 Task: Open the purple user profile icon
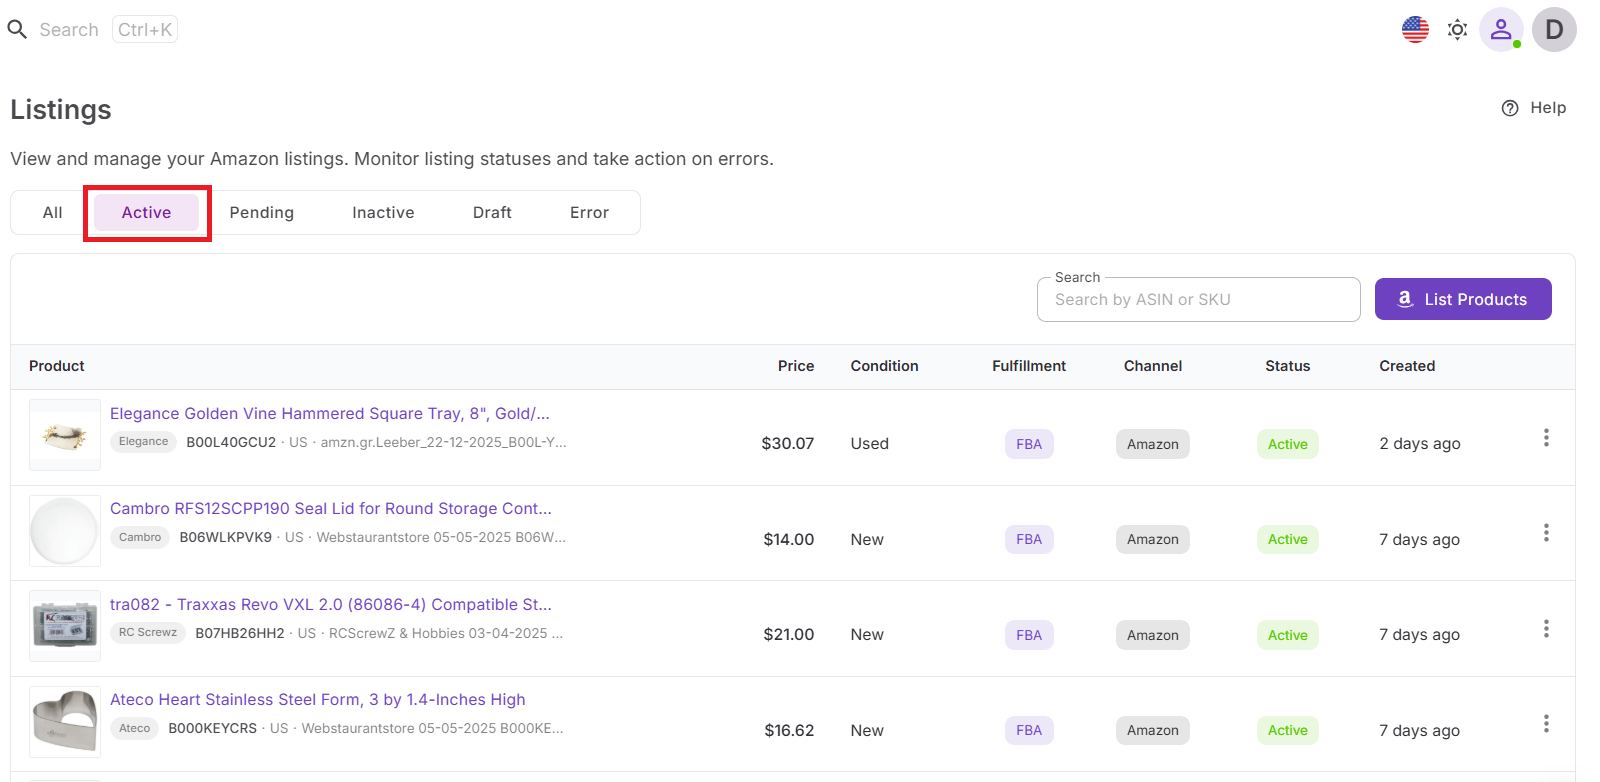pyautogui.click(x=1500, y=30)
